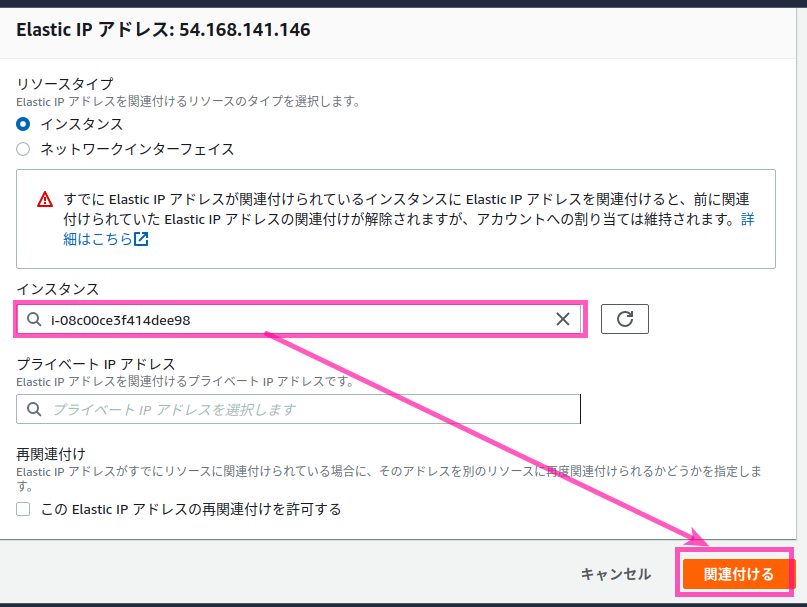Image resolution: width=807 pixels, height=607 pixels.
Task: Click the label この Elastic IP アドレスの再関連付けを許可する
Action: click(191, 510)
